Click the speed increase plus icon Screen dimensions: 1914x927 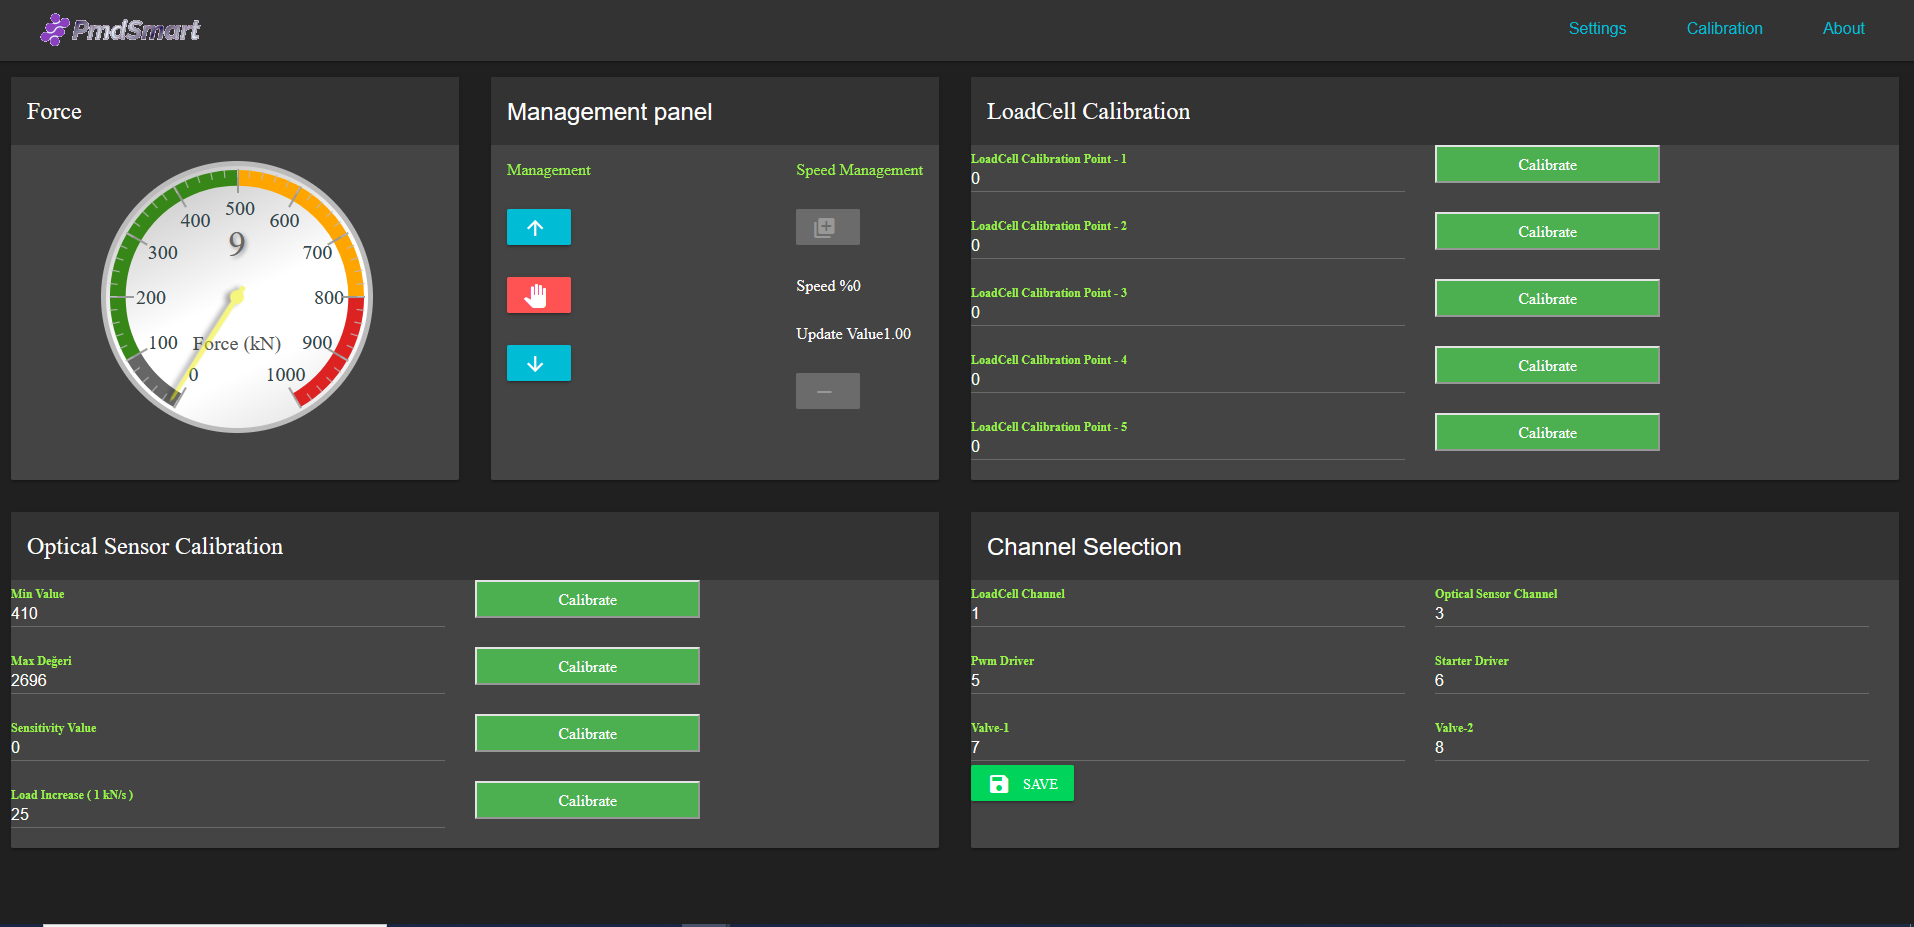click(x=827, y=227)
